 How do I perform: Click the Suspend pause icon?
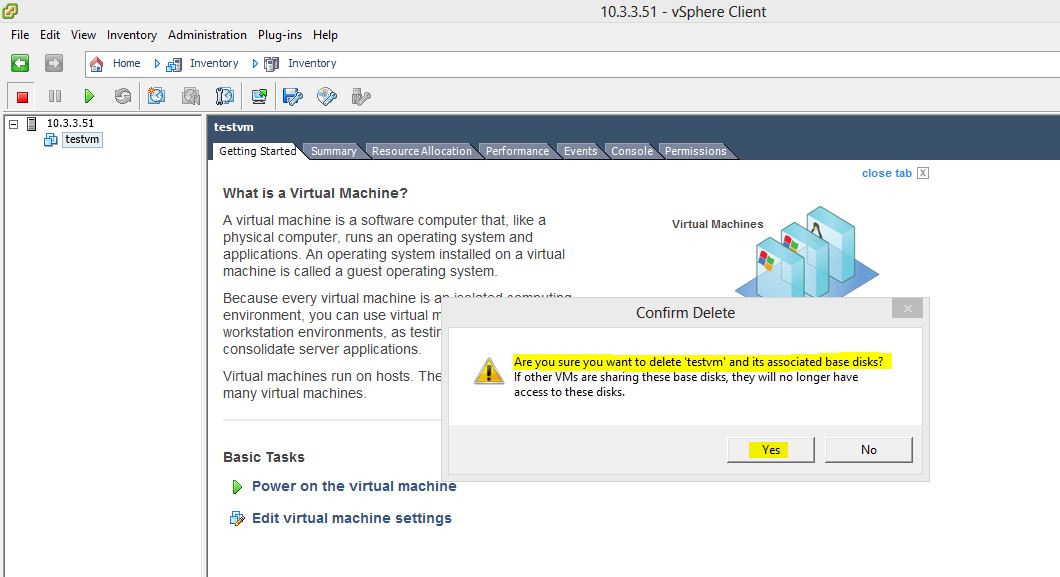[x=55, y=97]
